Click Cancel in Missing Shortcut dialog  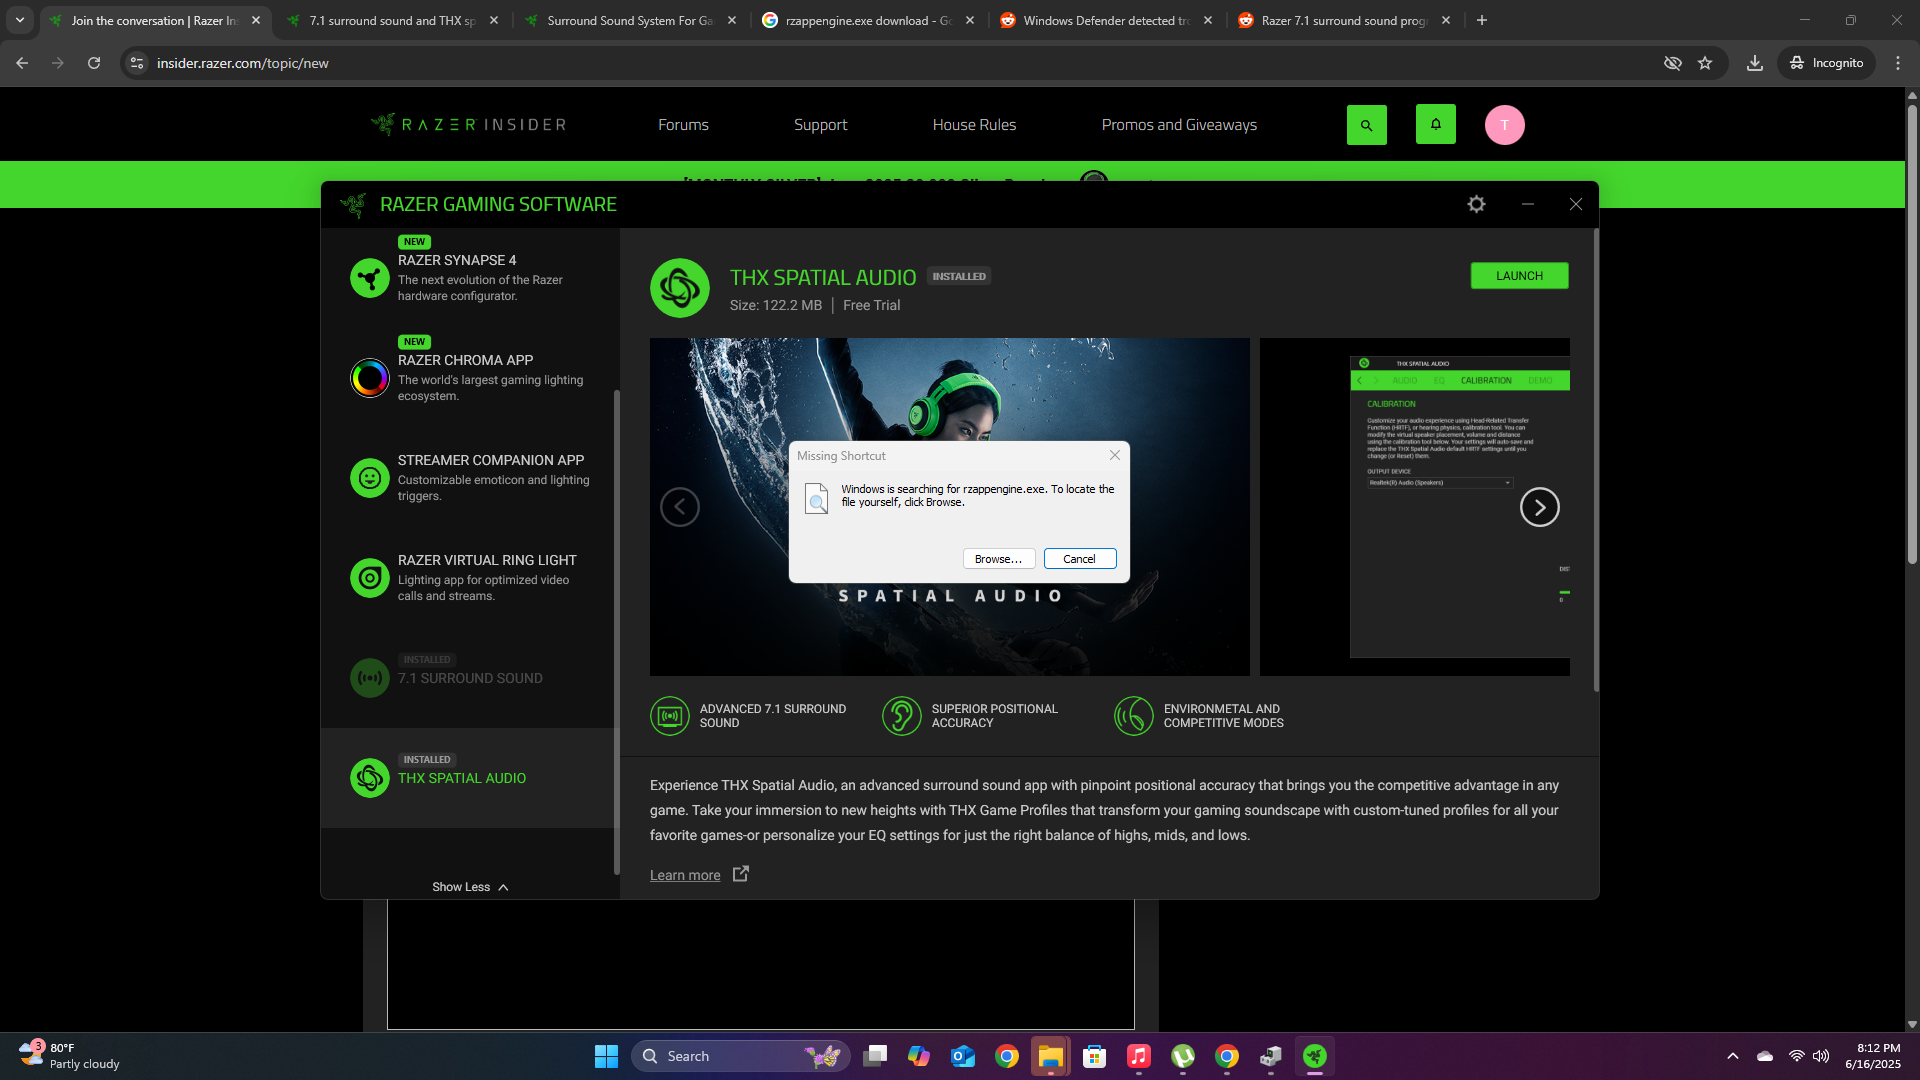[x=1079, y=559]
